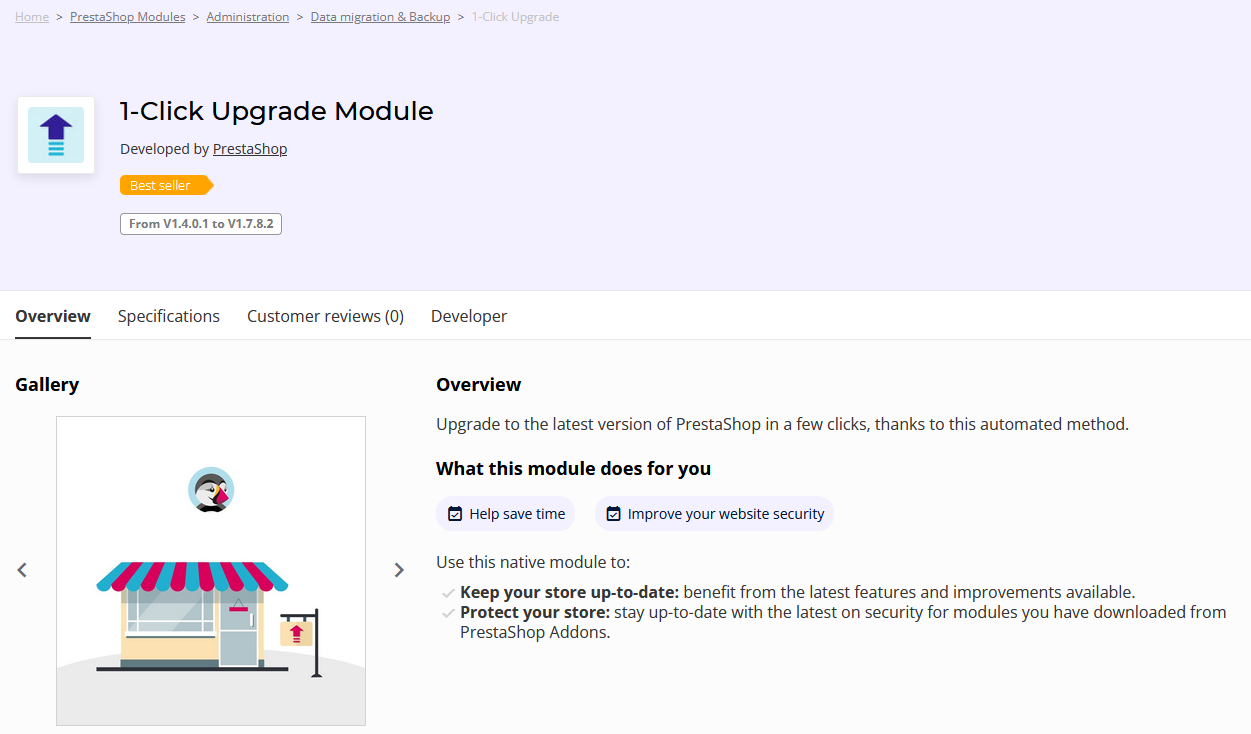1251x734 pixels.
Task: Click the PrestaShop puffin mascot icon
Action: [x=211, y=490]
